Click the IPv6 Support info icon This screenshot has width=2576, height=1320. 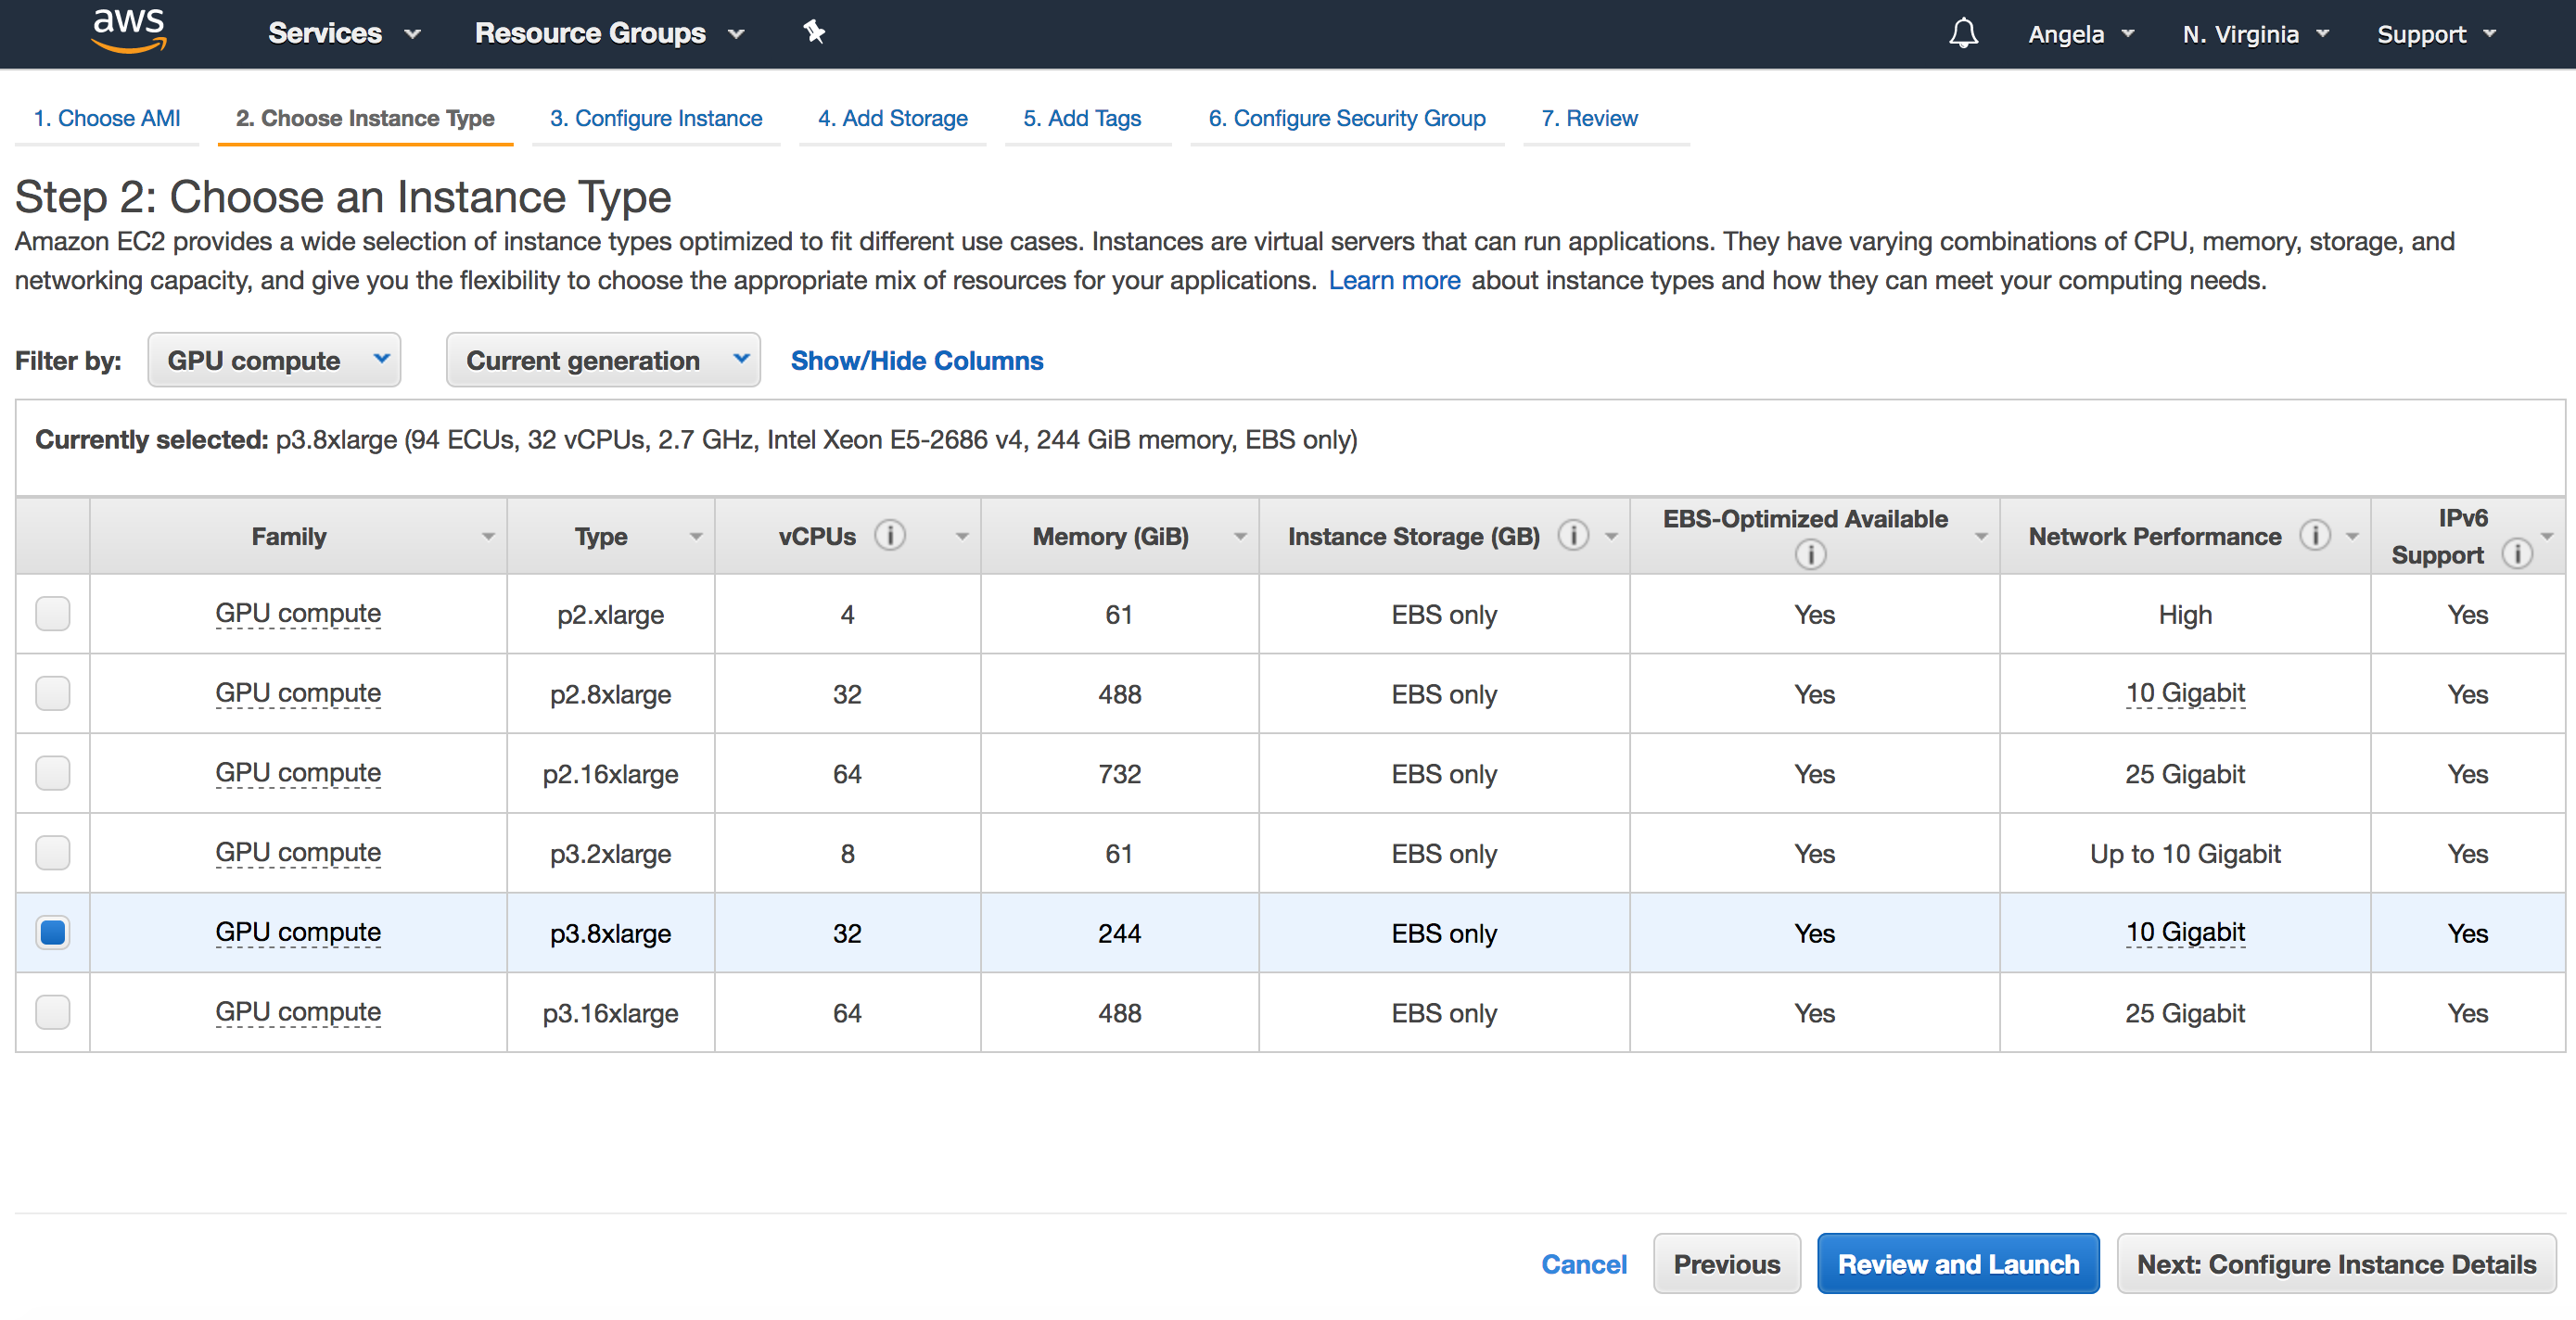click(2517, 554)
